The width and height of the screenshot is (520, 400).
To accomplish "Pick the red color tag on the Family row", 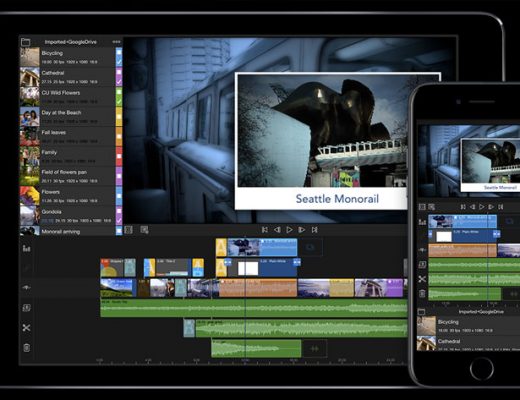I will tap(119, 156).
